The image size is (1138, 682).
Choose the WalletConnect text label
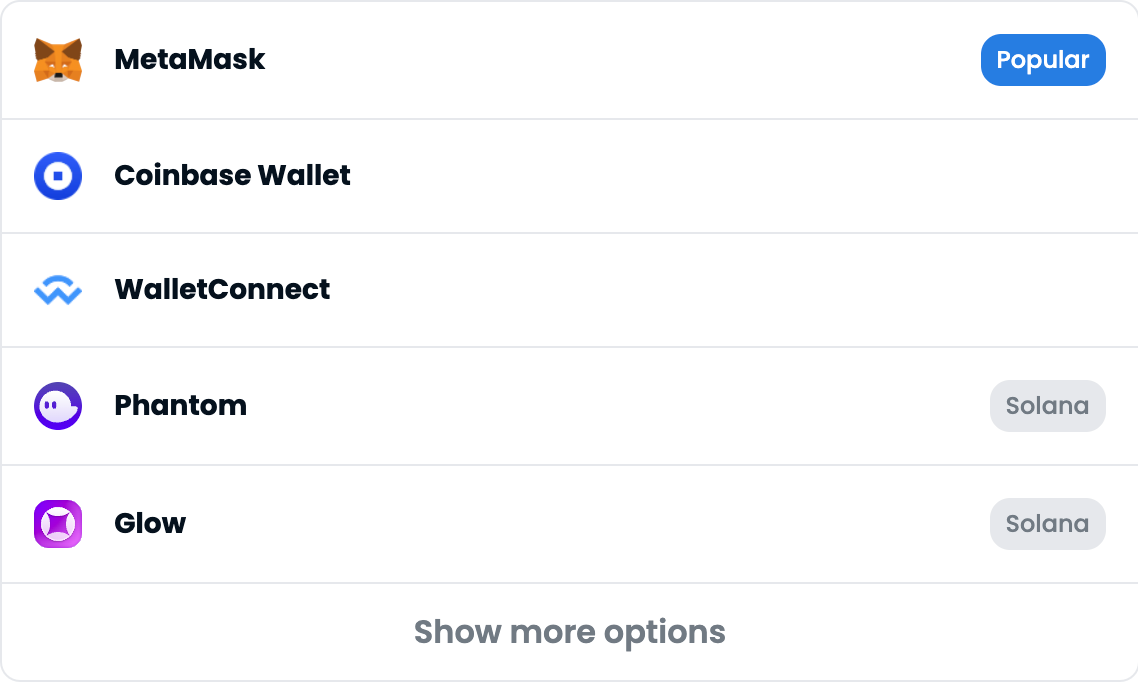click(x=222, y=290)
